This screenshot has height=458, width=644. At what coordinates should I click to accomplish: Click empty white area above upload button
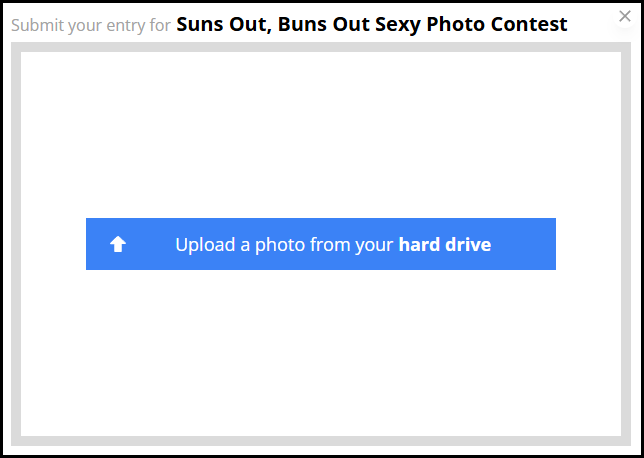click(321, 135)
